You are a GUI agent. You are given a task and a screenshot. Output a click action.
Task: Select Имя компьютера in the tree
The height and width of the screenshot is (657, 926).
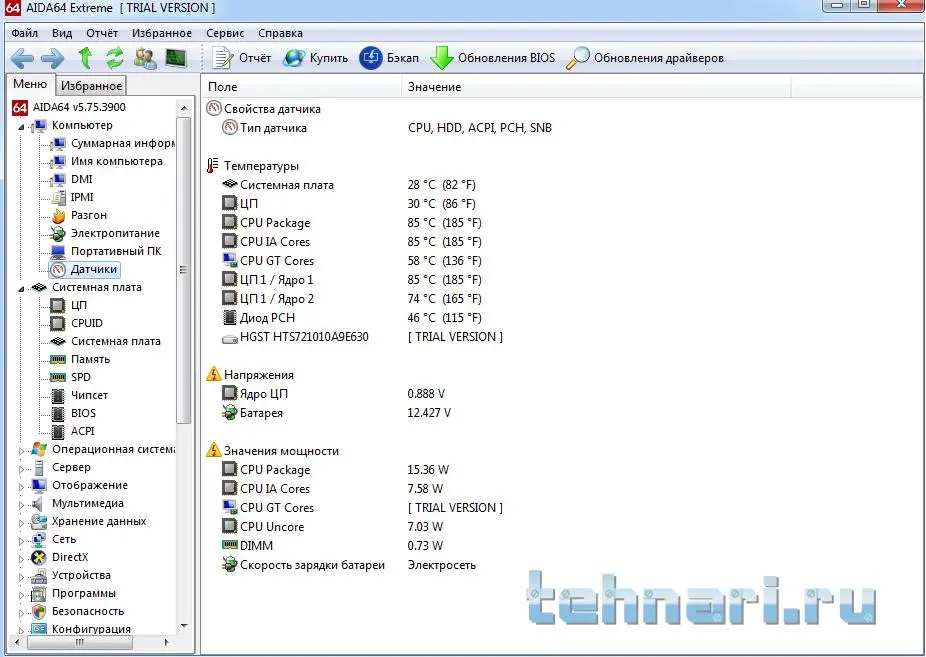click(x=106, y=161)
